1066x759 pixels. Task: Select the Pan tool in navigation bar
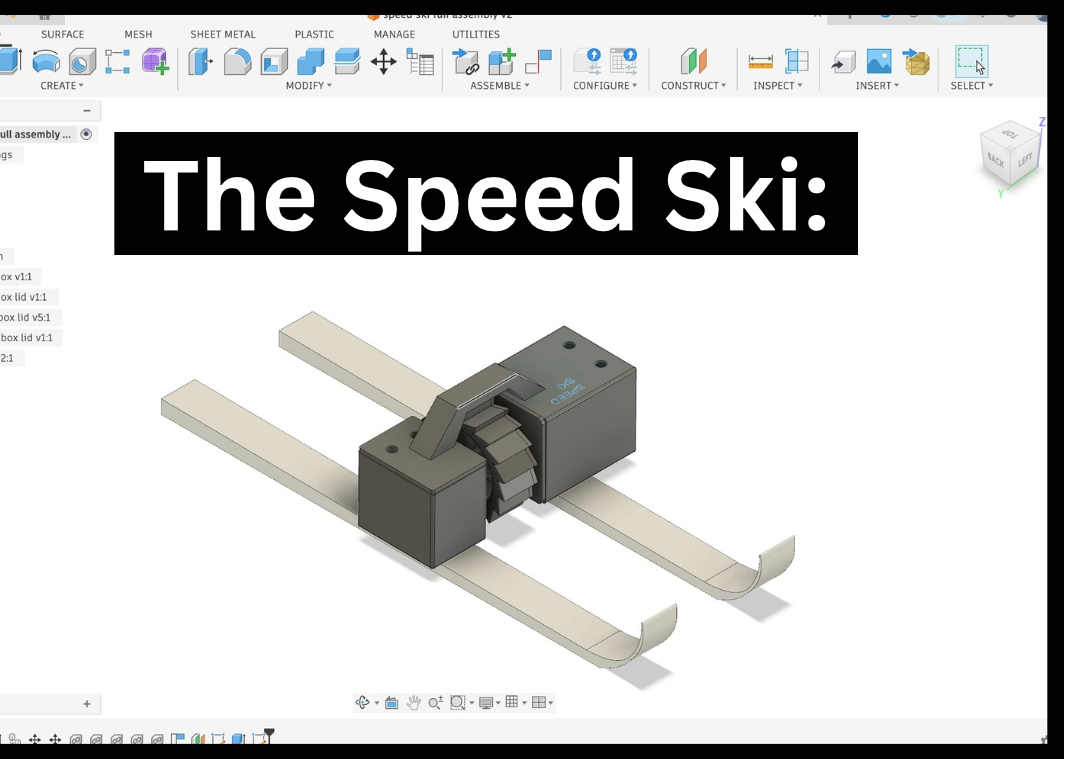(412, 701)
